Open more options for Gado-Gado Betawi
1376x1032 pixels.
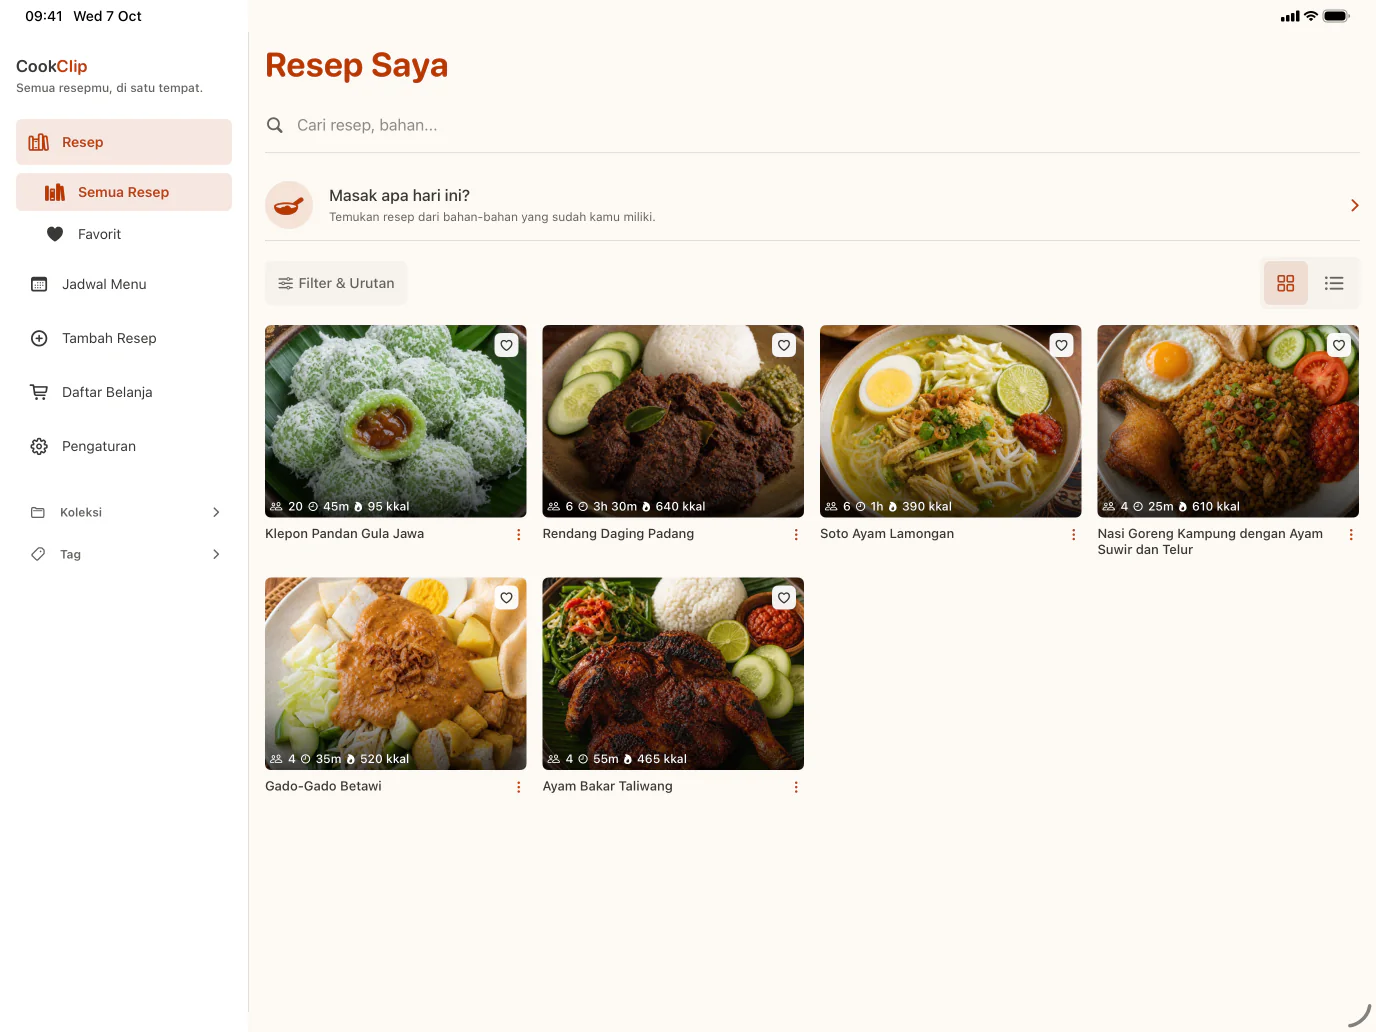click(518, 787)
